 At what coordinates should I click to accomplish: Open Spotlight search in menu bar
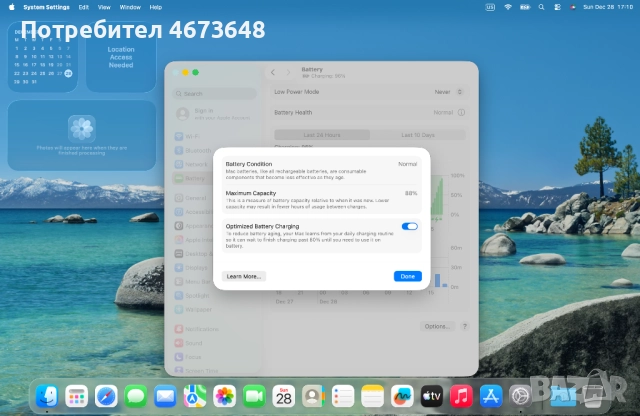(x=541, y=7)
